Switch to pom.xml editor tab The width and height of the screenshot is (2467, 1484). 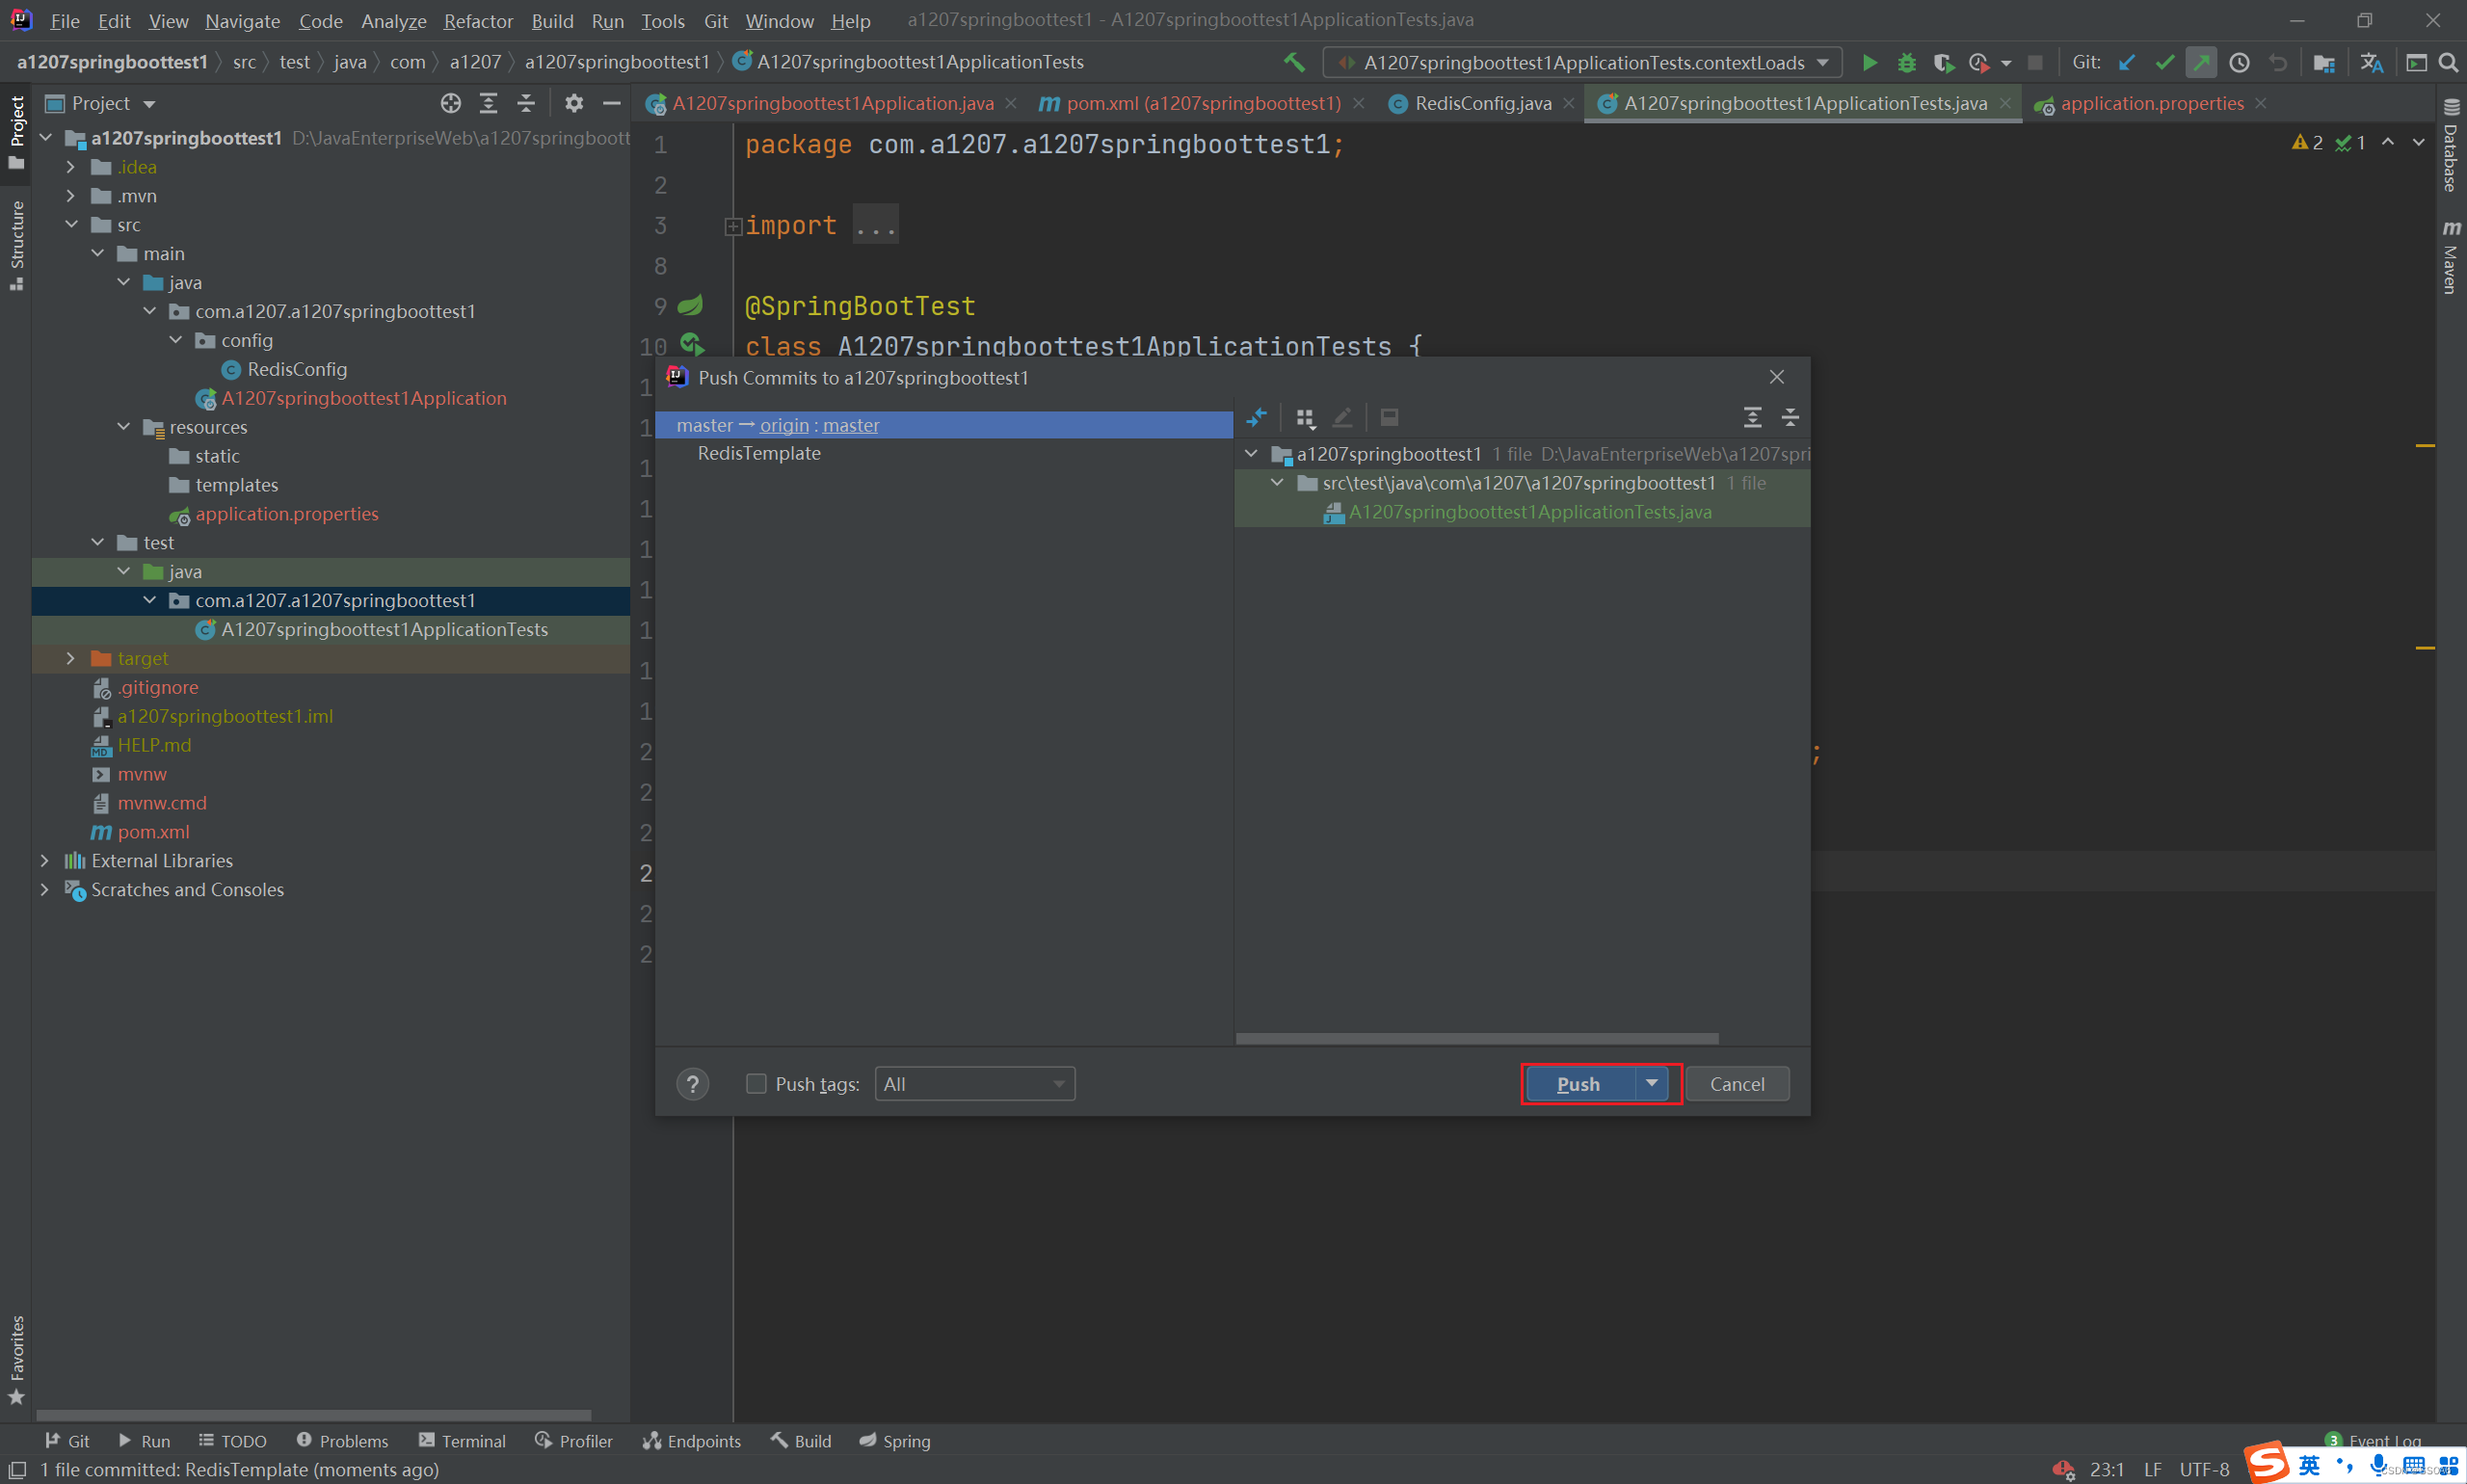click(1203, 103)
